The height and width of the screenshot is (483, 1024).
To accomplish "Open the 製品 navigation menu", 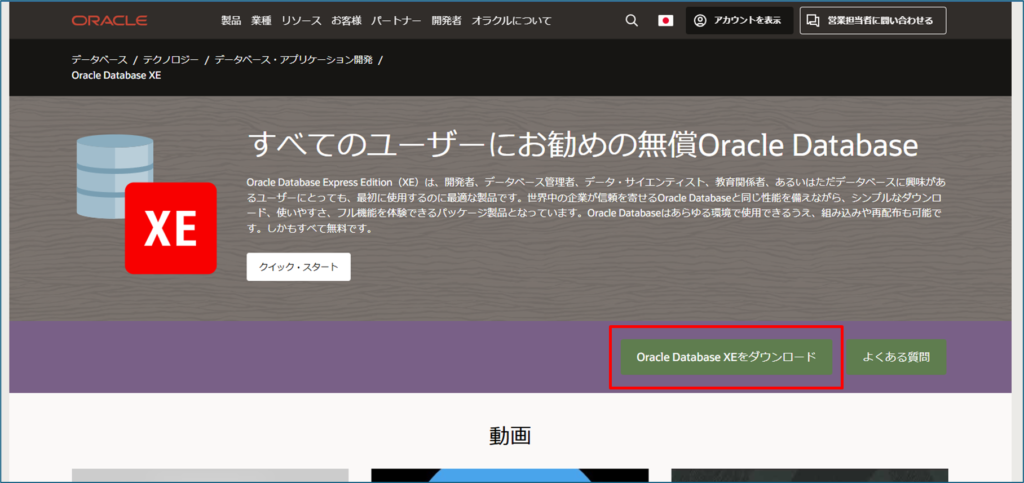I will pyautogui.click(x=231, y=20).
